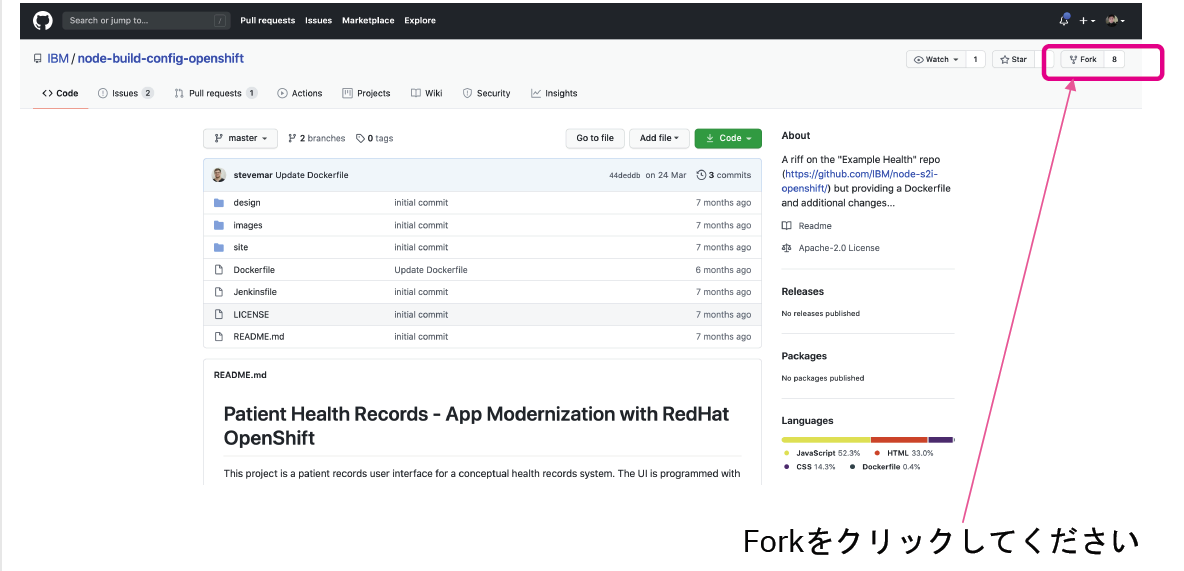Viewport: 1184px width, 571px height.
Task: Fork the repository
Action: pyautogui.click(x=1082, y=59)
